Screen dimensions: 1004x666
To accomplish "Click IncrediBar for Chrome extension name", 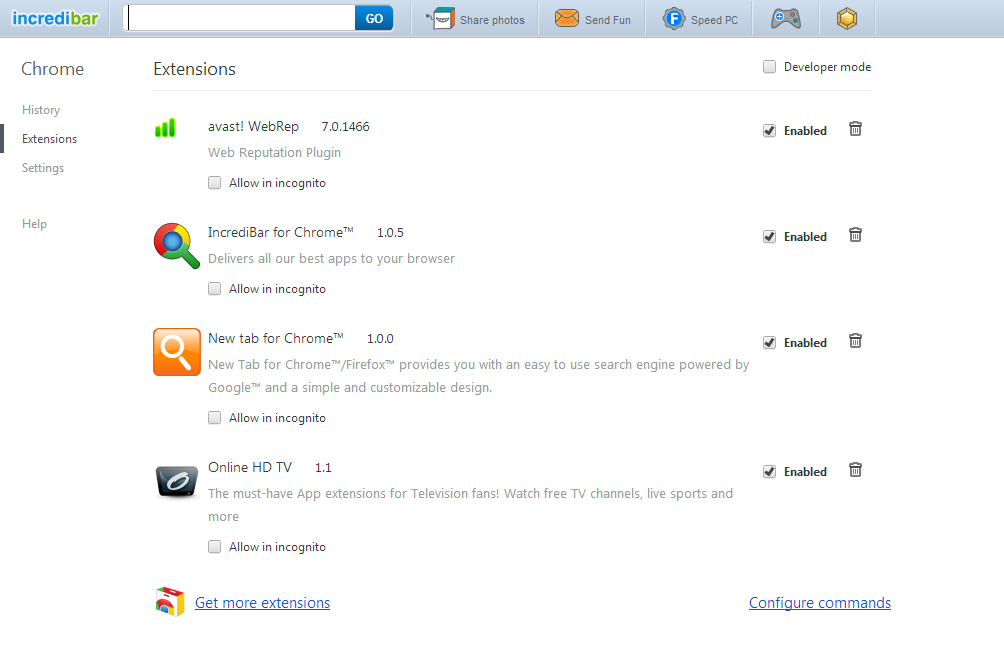I will [x=281, y=232].
